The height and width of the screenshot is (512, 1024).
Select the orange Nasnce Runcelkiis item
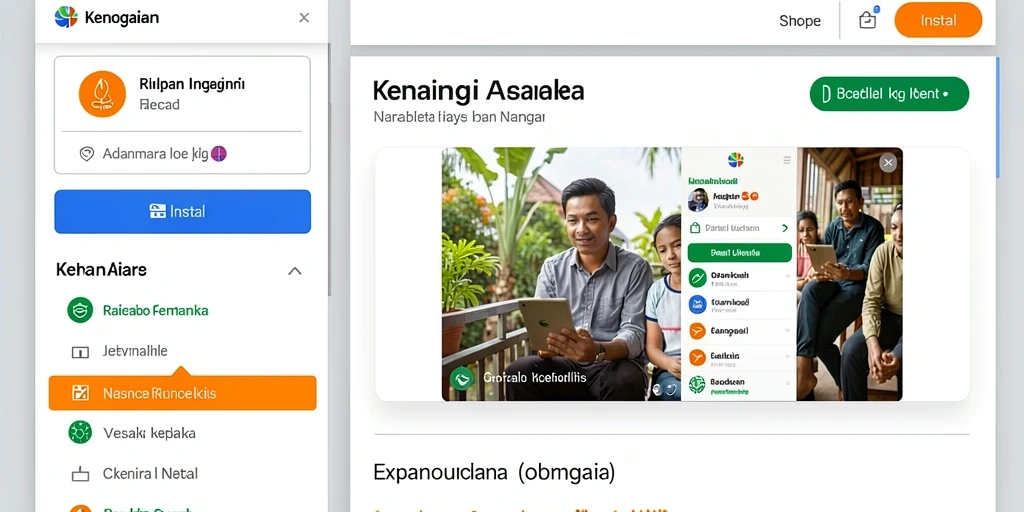pos(182,392)
